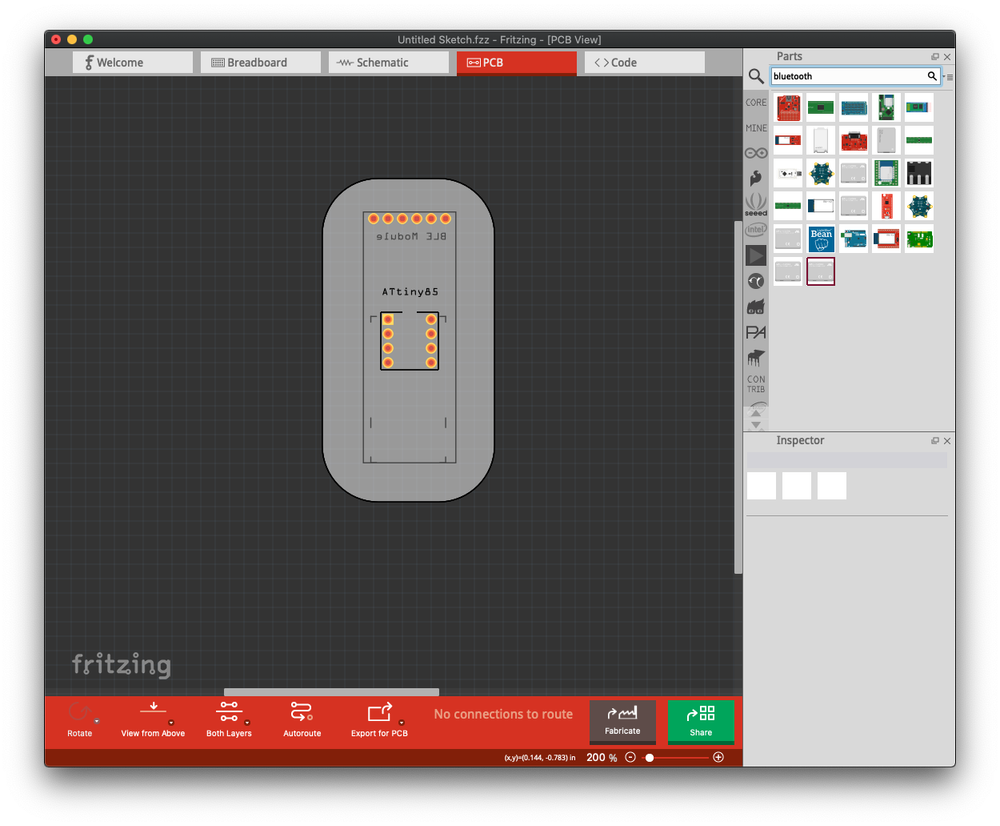Zoom out with the minus icon
This screenshot has width=1000, height=826.
click(630, 757)
